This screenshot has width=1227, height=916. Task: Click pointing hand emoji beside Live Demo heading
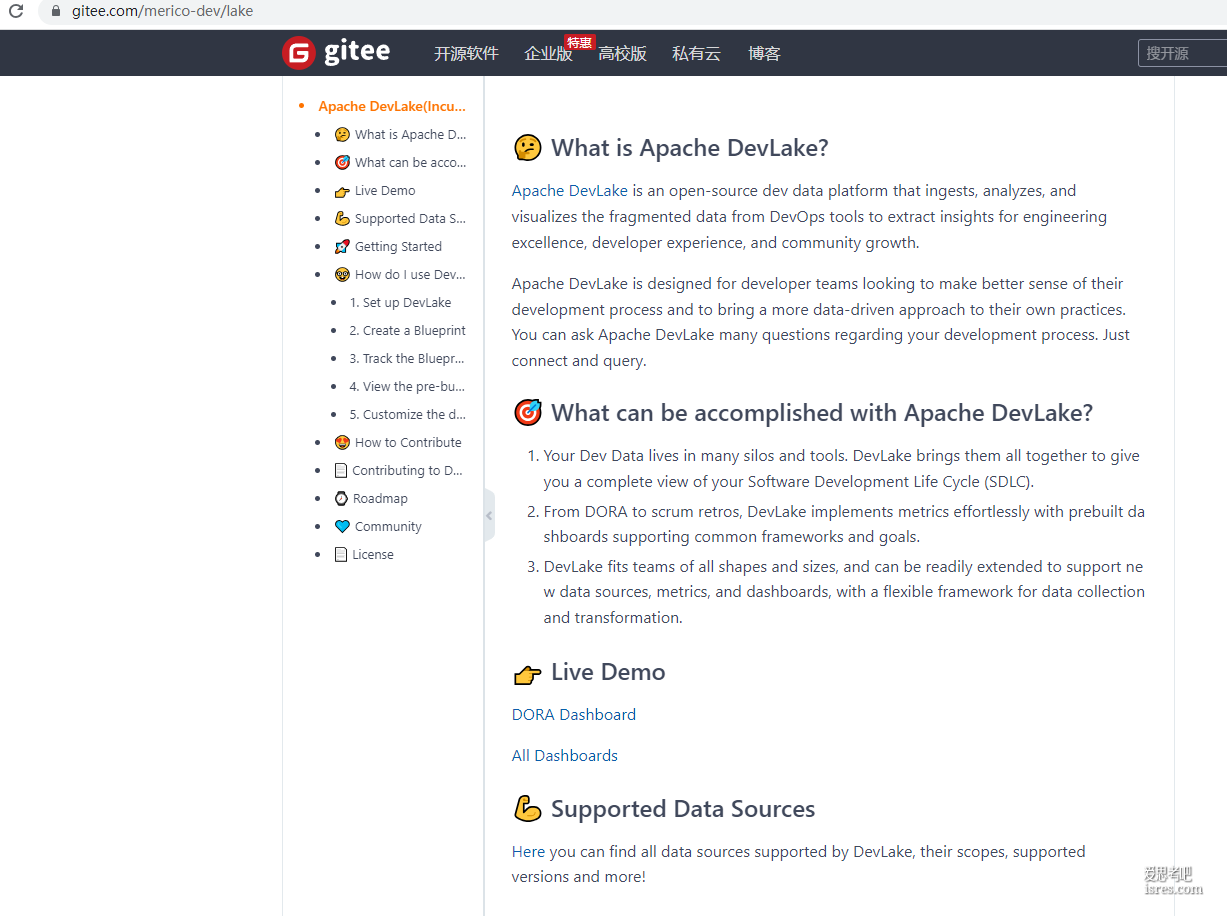click(x=527, y=673)
